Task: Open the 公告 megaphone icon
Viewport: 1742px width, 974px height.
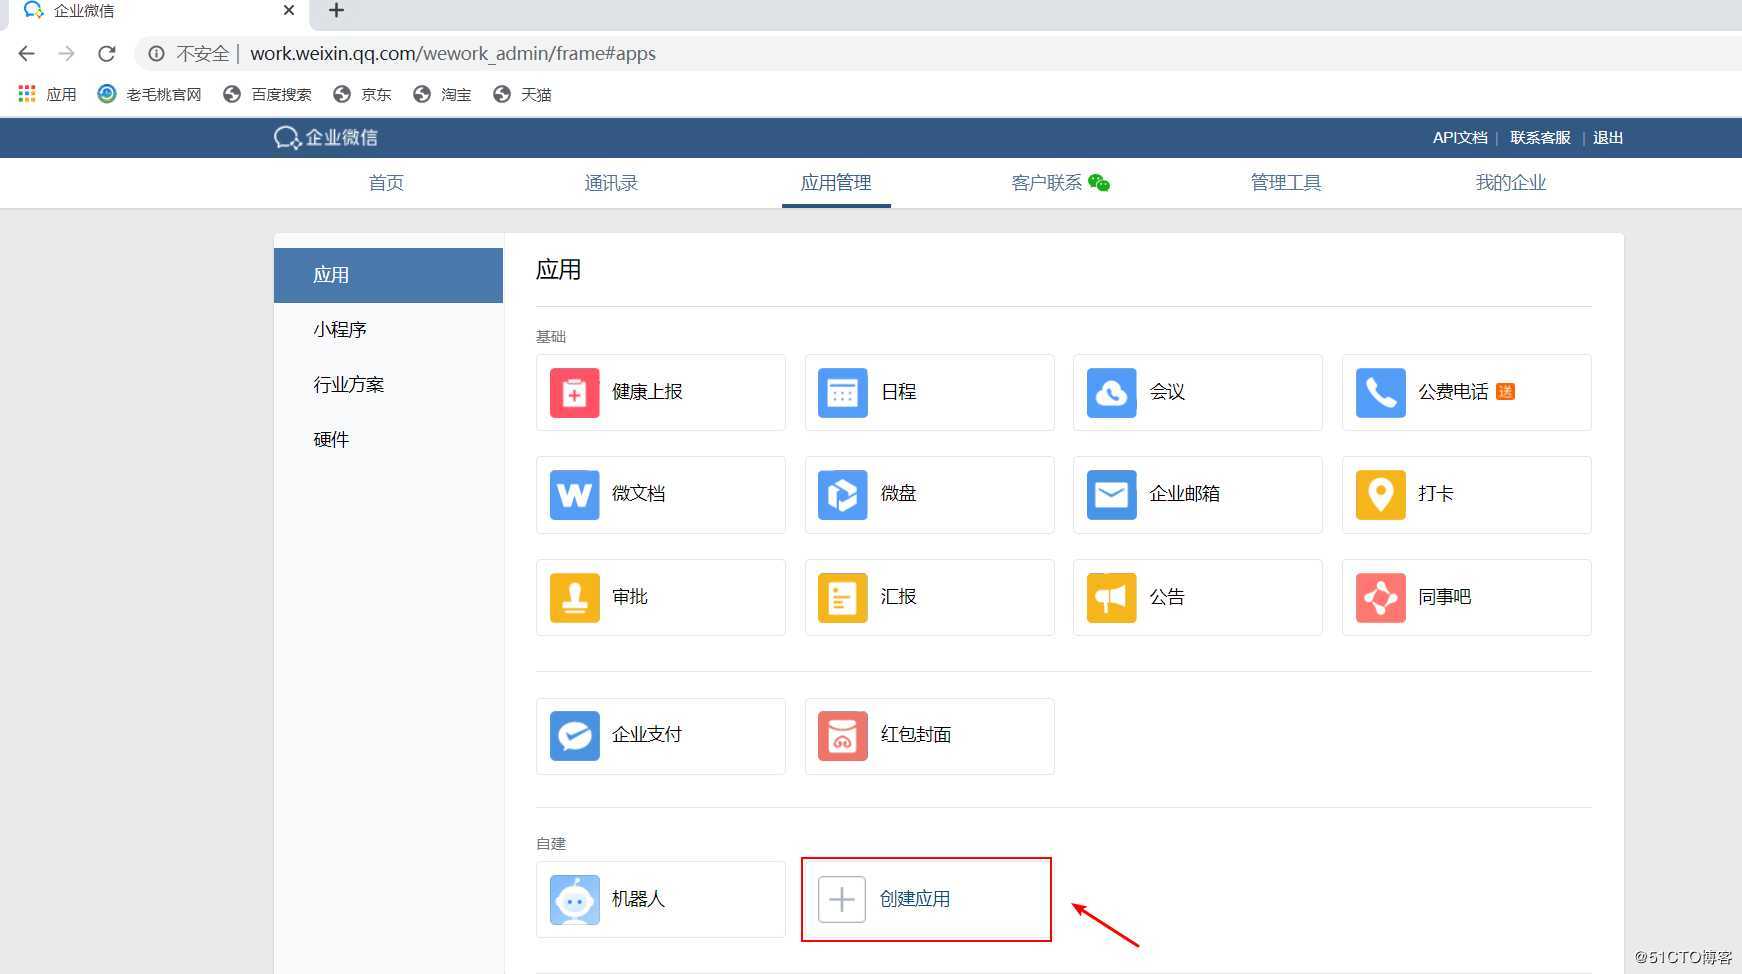Action: [1111, 598]
